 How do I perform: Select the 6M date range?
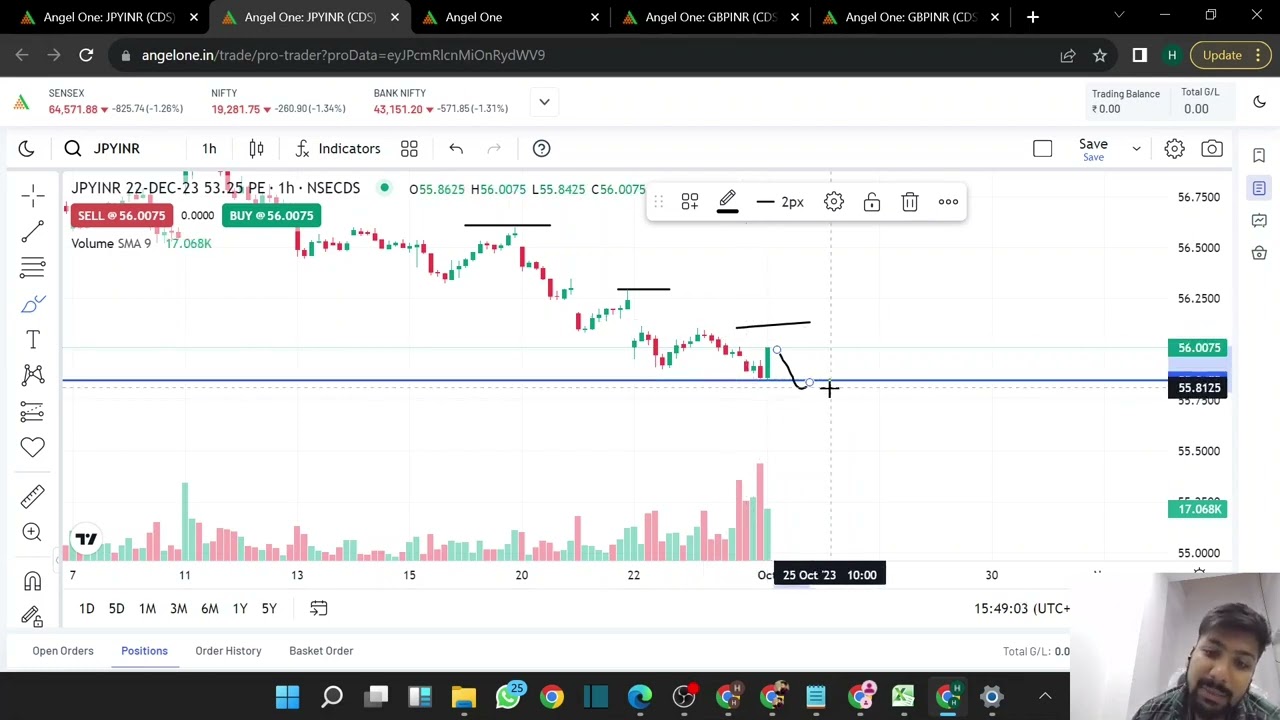[209, 608]
